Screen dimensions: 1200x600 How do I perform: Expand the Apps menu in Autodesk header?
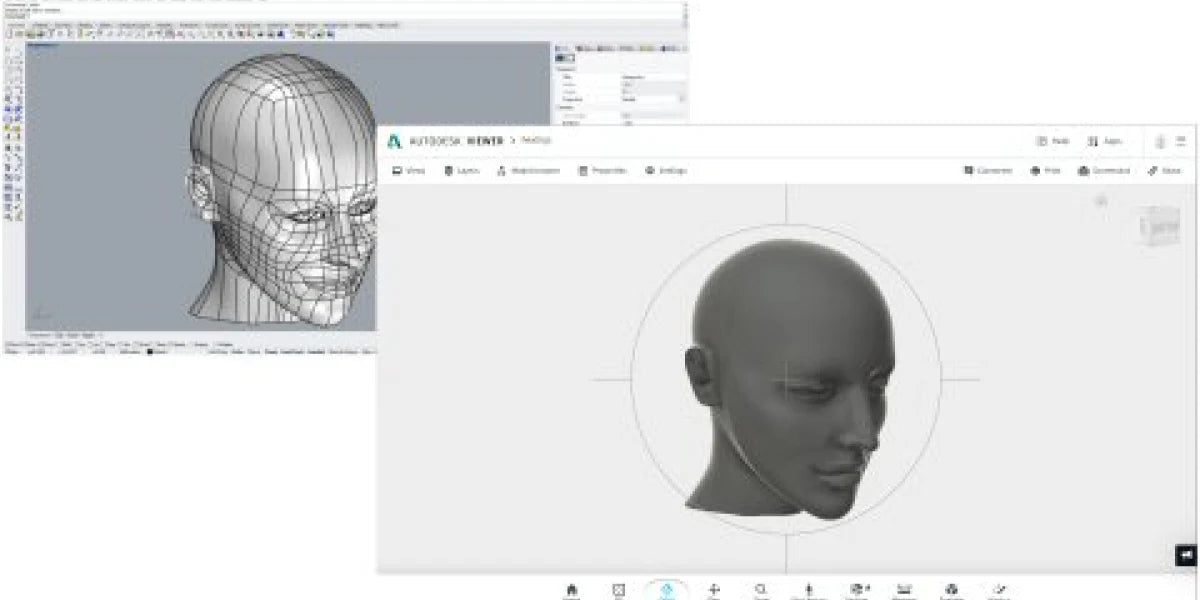click(1105, 141)
